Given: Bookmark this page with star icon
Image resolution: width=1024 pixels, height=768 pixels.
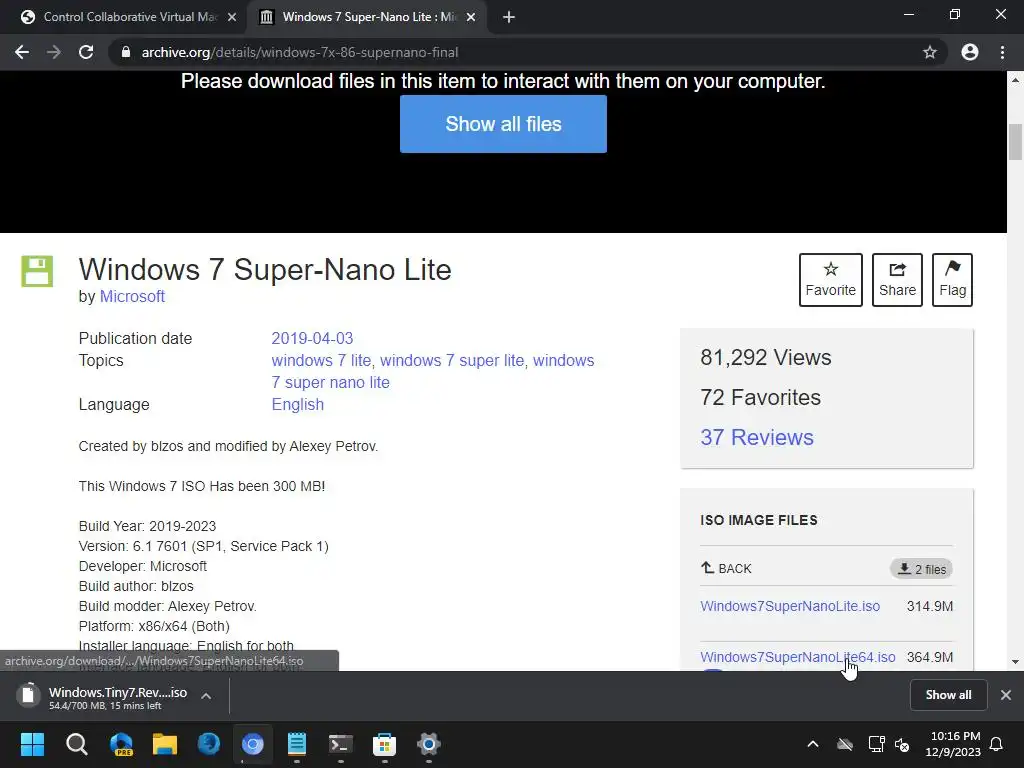Looking at the screenshot, I should pos(929,52).
